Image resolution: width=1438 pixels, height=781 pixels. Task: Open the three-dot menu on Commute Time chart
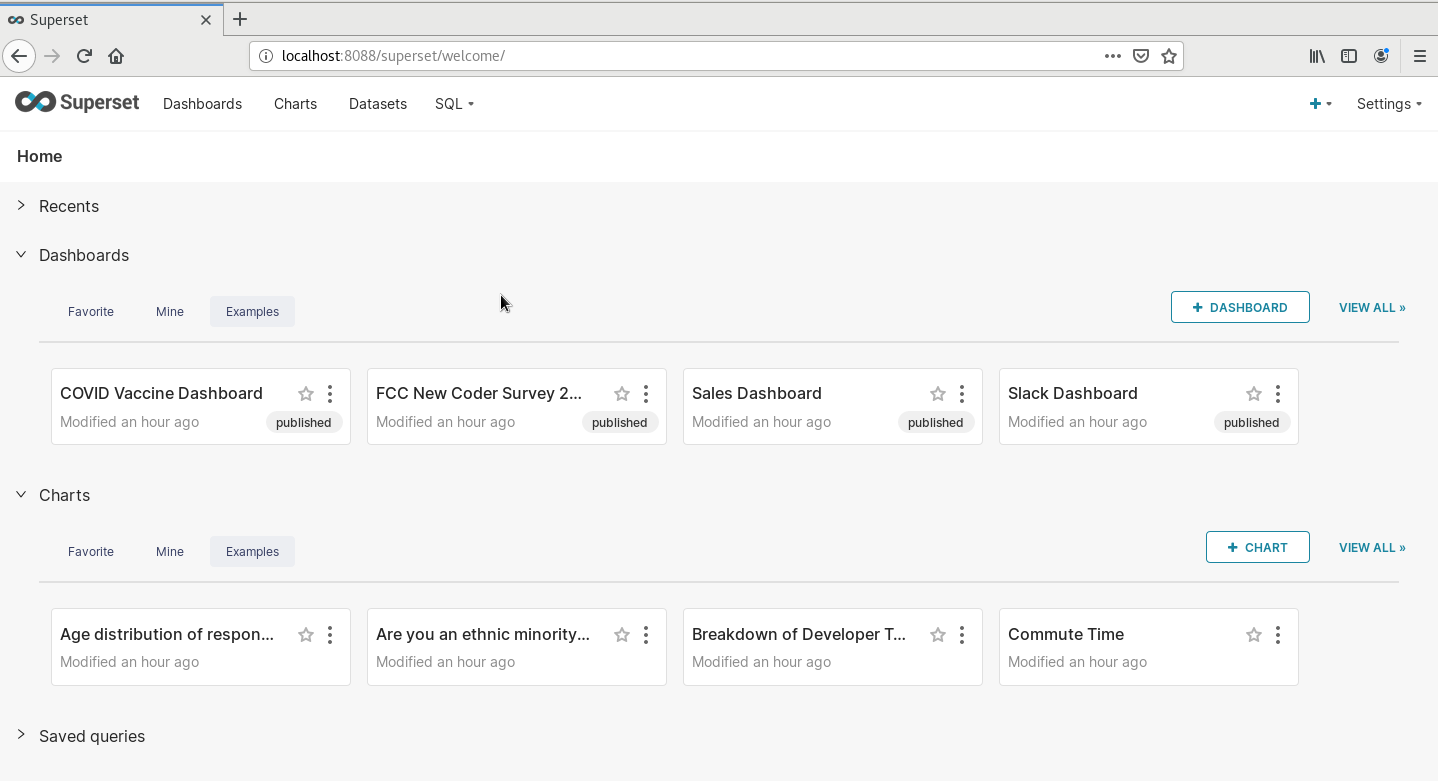click(x=1278, y=635)
